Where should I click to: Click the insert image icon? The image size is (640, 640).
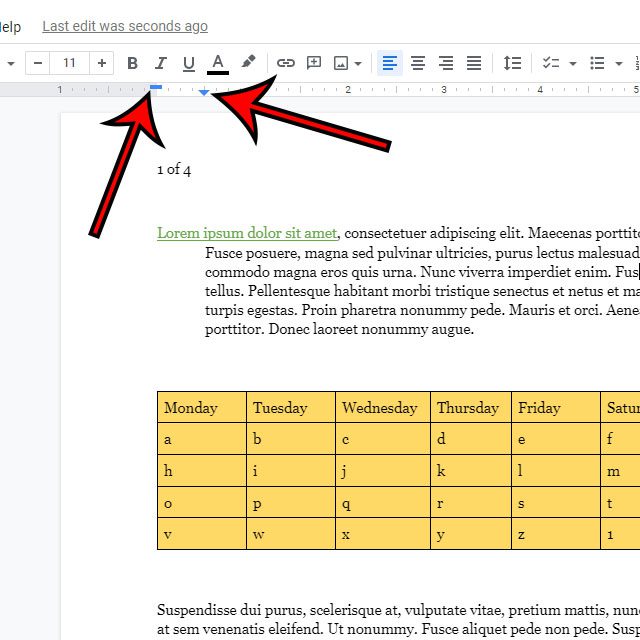pyautogui.click(x=341, y=63)
